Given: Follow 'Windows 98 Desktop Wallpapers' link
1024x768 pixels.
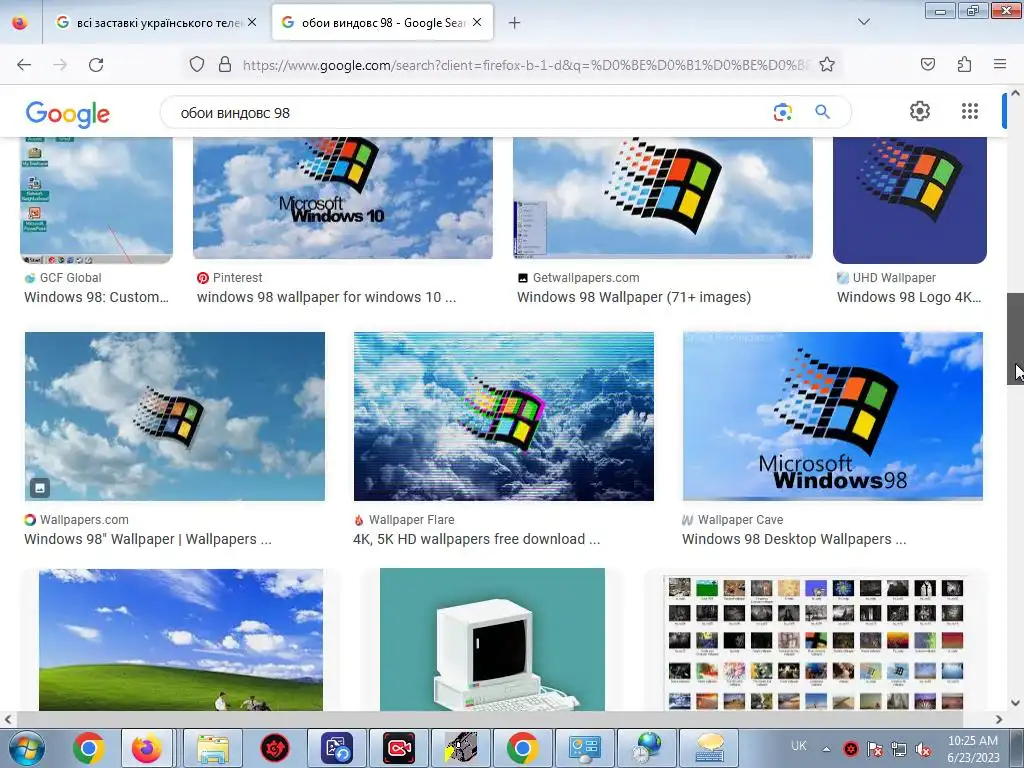Looking at the screenshot, I should click(x=794, y=539).
